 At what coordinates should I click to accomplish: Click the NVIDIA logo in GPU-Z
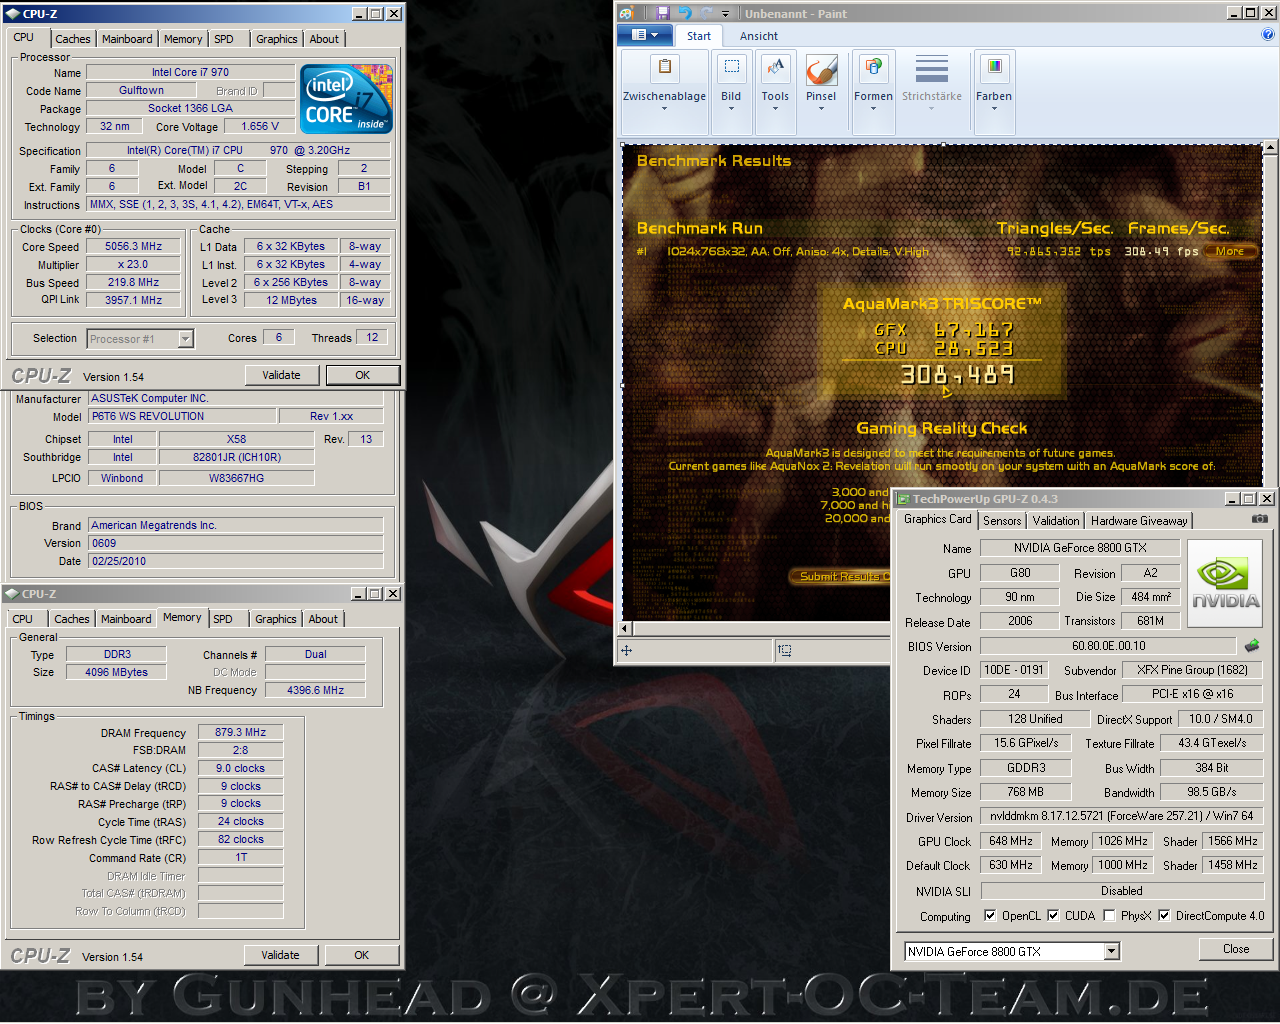[x=1225, y=585]
